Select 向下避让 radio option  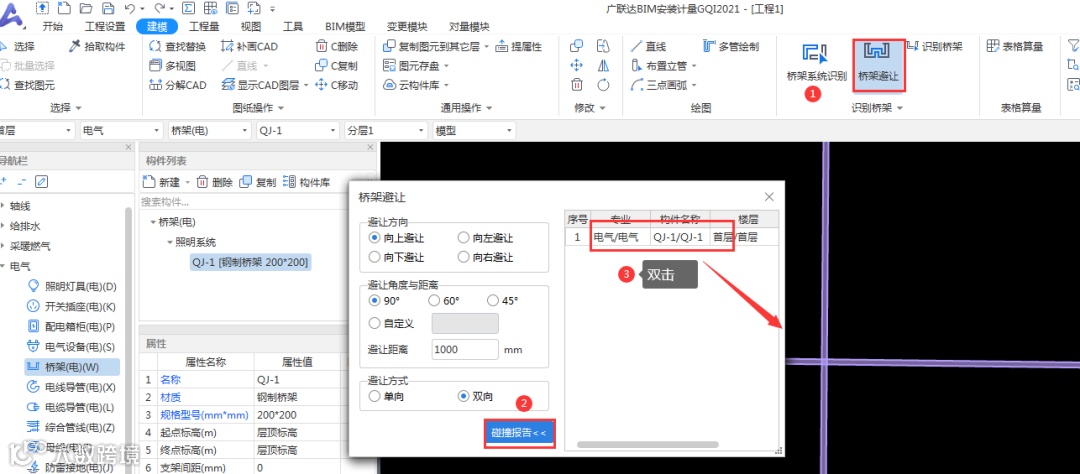pos(397,257)
